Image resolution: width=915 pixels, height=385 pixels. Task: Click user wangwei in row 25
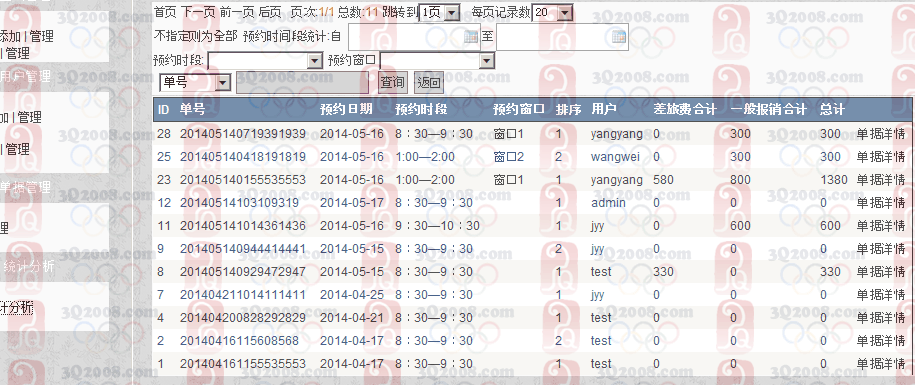[x=615, y=157]
